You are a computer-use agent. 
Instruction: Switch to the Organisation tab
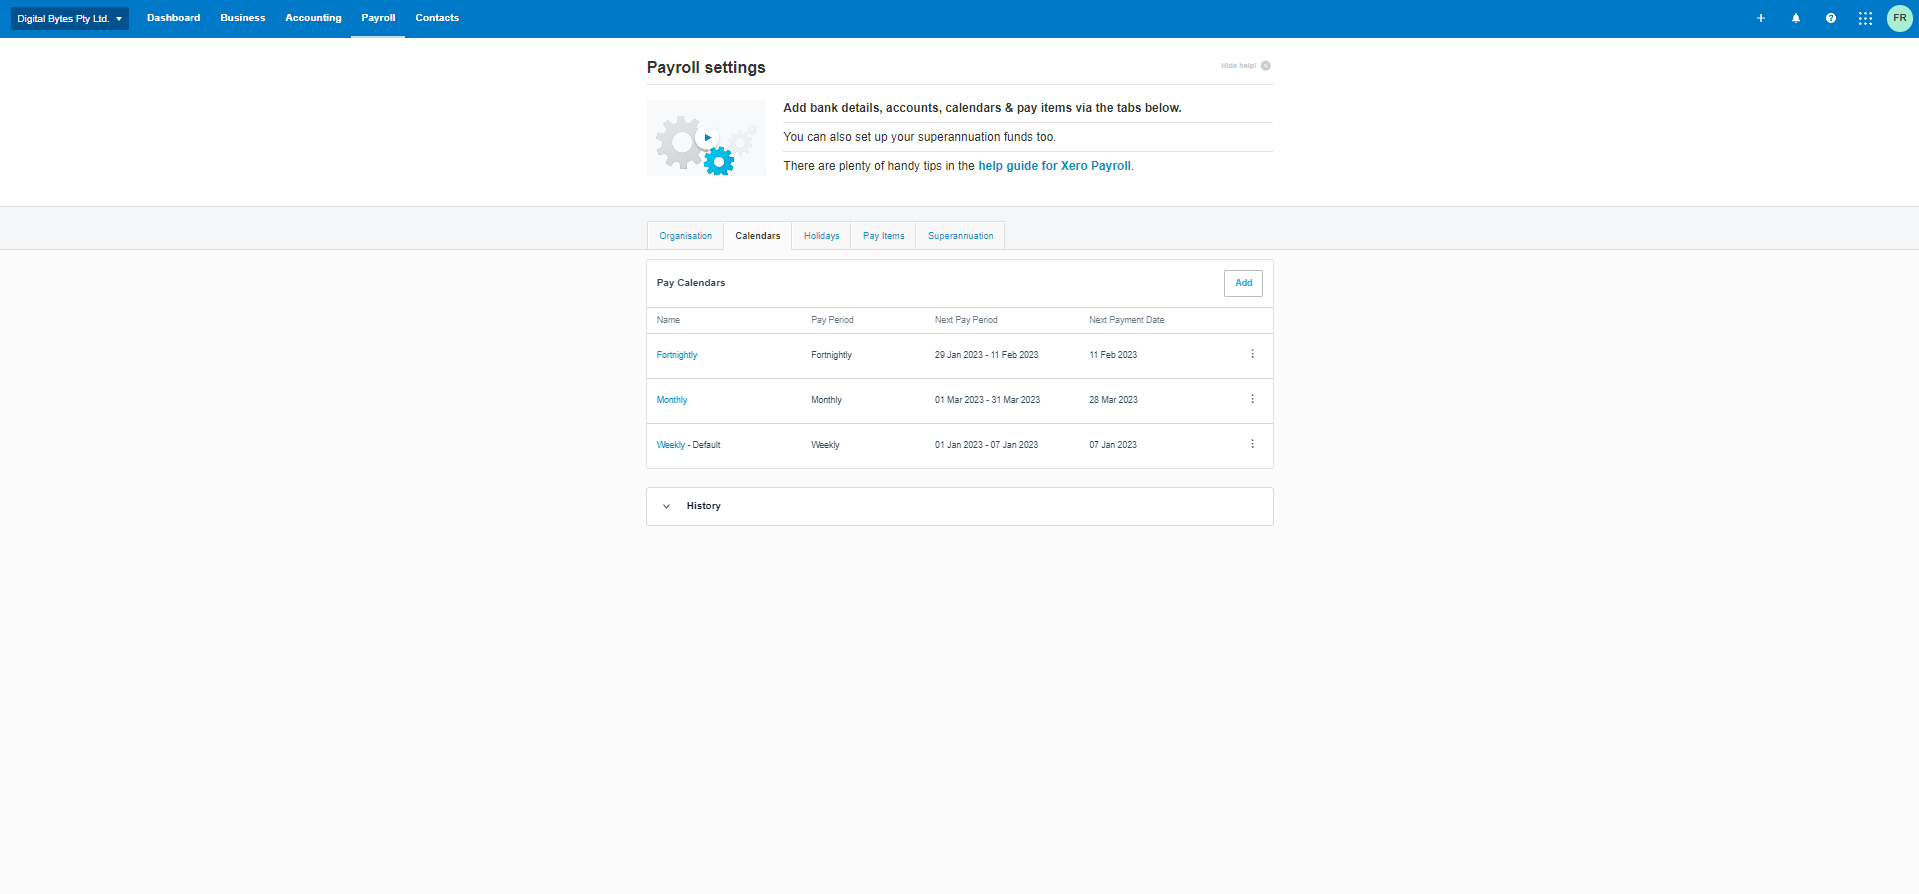685,236
